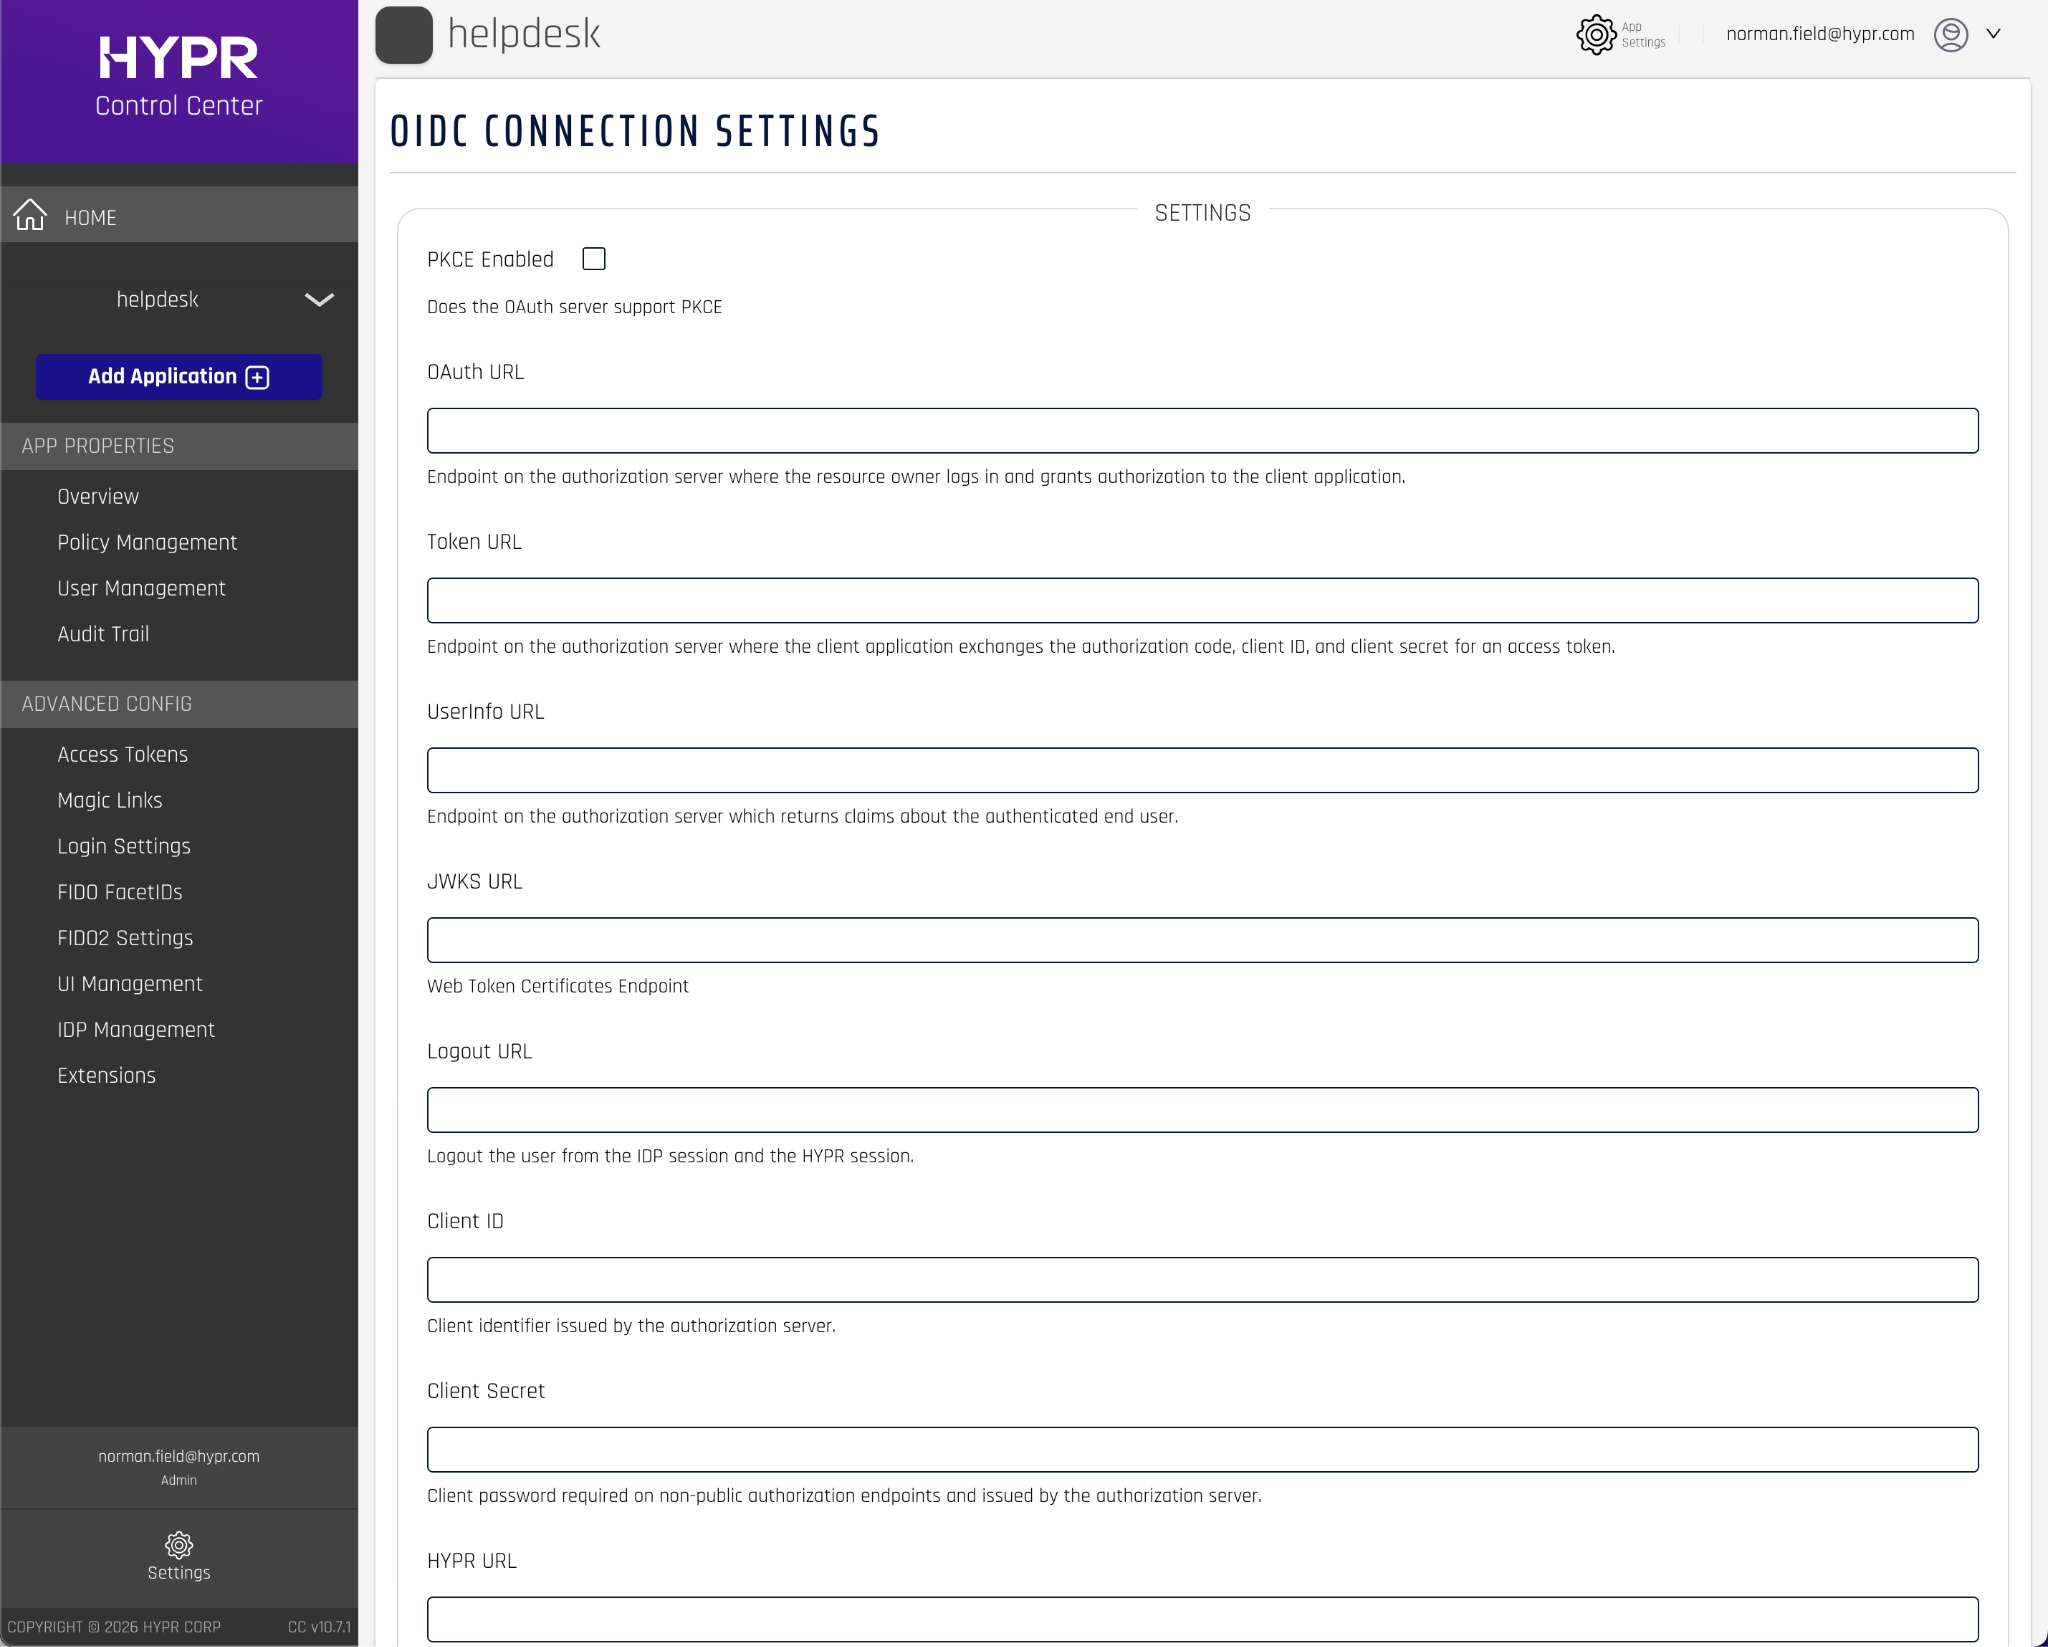Viewport: 2048px width, 1647px height.
Task: Open the Magic Links settings
Action: point(110,800)
